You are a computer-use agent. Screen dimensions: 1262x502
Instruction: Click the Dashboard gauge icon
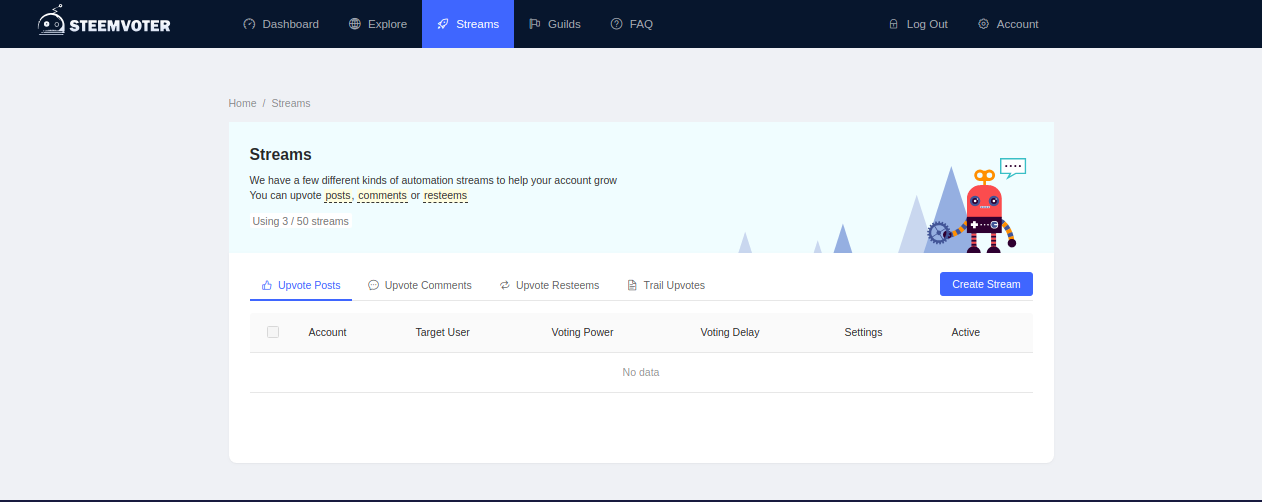(x=249, y=24)
